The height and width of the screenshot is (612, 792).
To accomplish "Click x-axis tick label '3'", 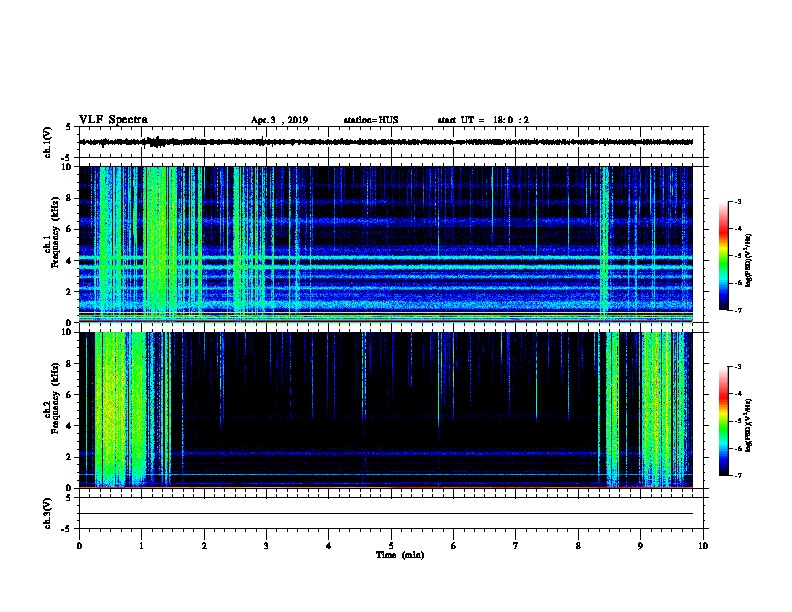I will pos(266,546).
